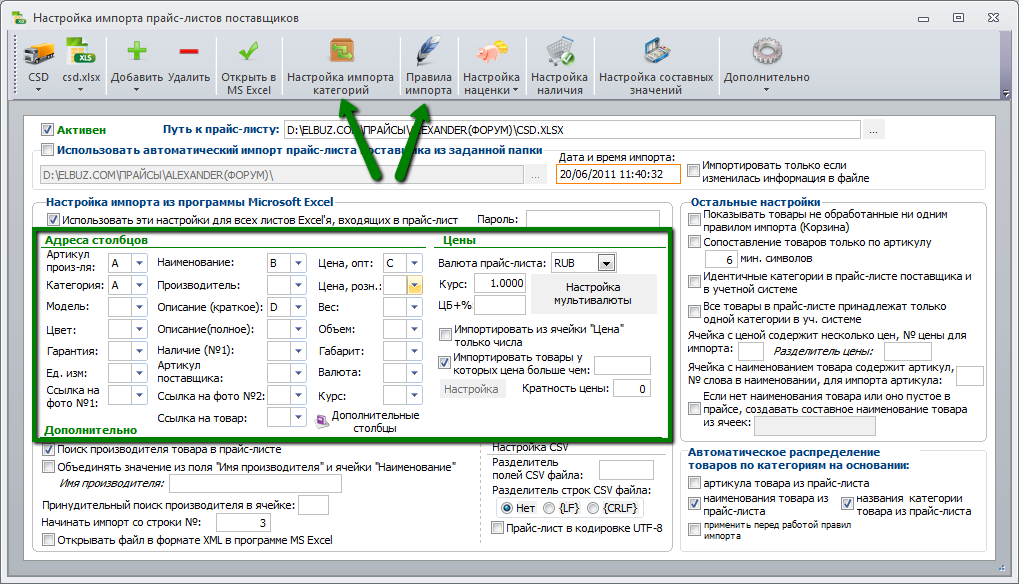The width and height of the screenshot is (1019, 584).
Task: Toggle Импортировать товары с ценой больше чем
Action: click(445, 362)
